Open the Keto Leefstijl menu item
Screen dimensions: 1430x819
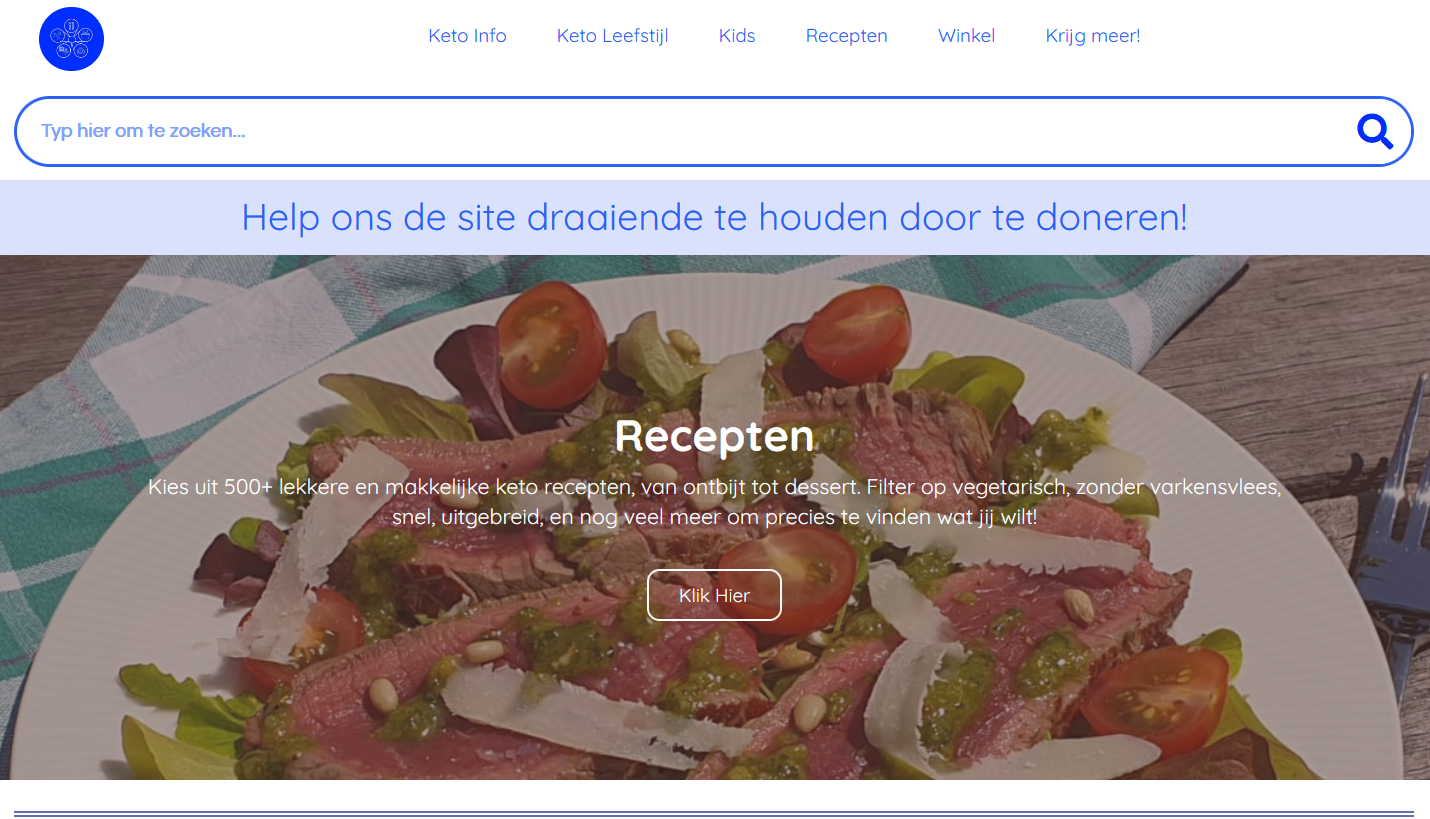pyautogui.click(x=612, y=36)
